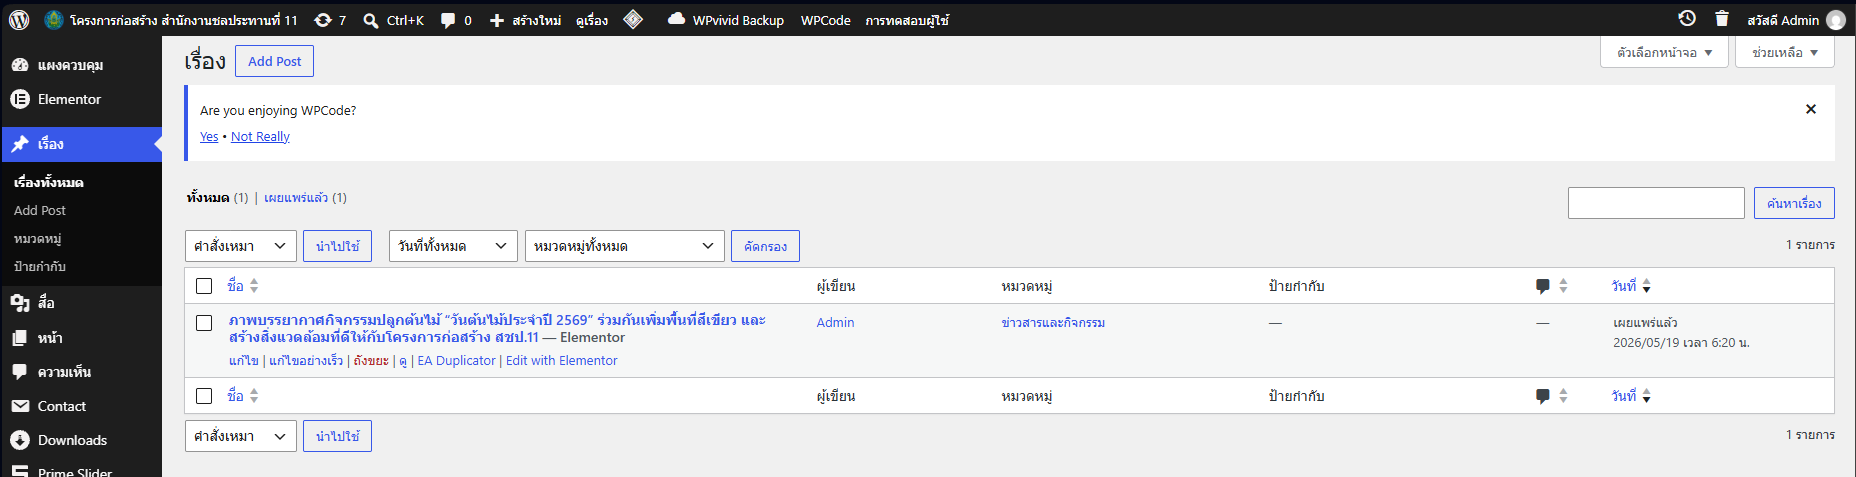The width and height of the screenshot is (1856, 477).
Task: Open the history clock icon in admin bar
Action: coord(1687,18)
